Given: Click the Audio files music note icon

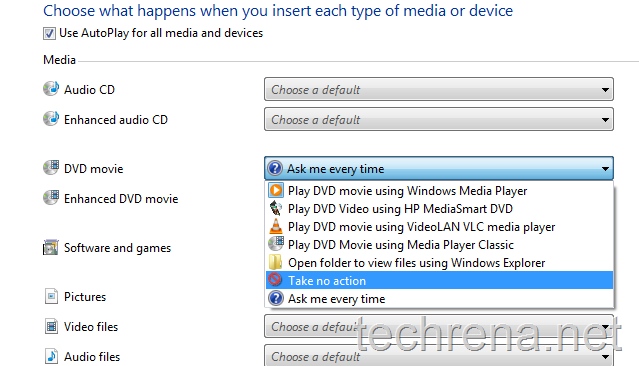Looking at the screenshot, I should [51, 356].
